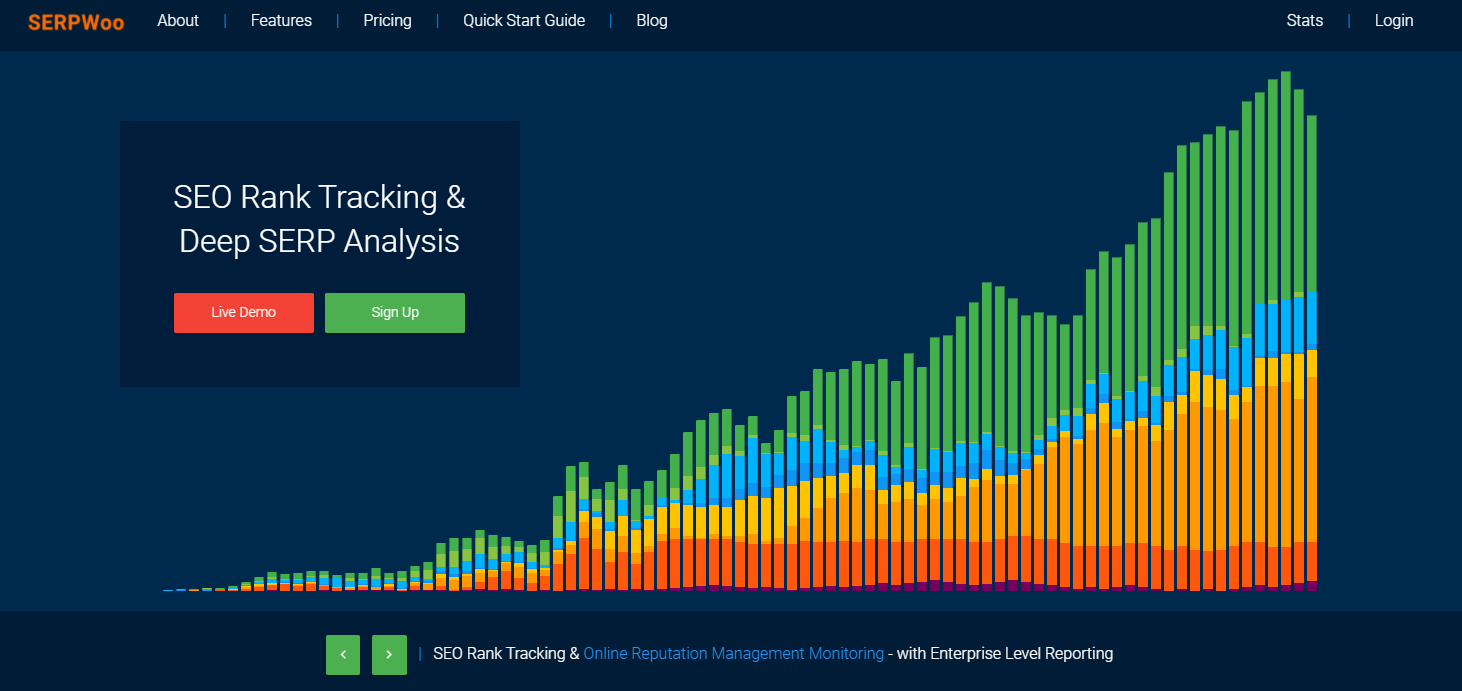This screenshot has height=691, width=1462.
Task: Click the tallest green bar in chart
Action: 1286,183
